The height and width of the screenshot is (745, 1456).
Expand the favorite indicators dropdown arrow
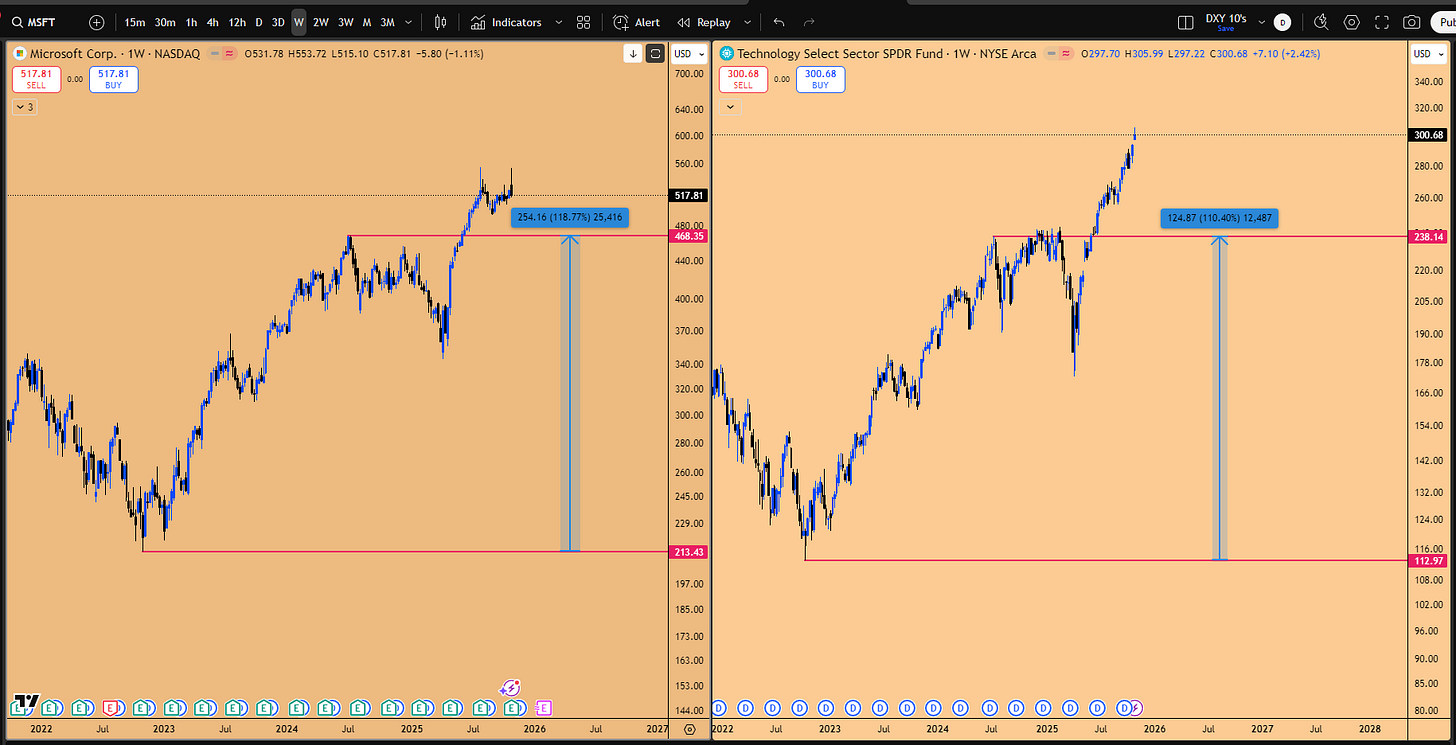point(558,22)
